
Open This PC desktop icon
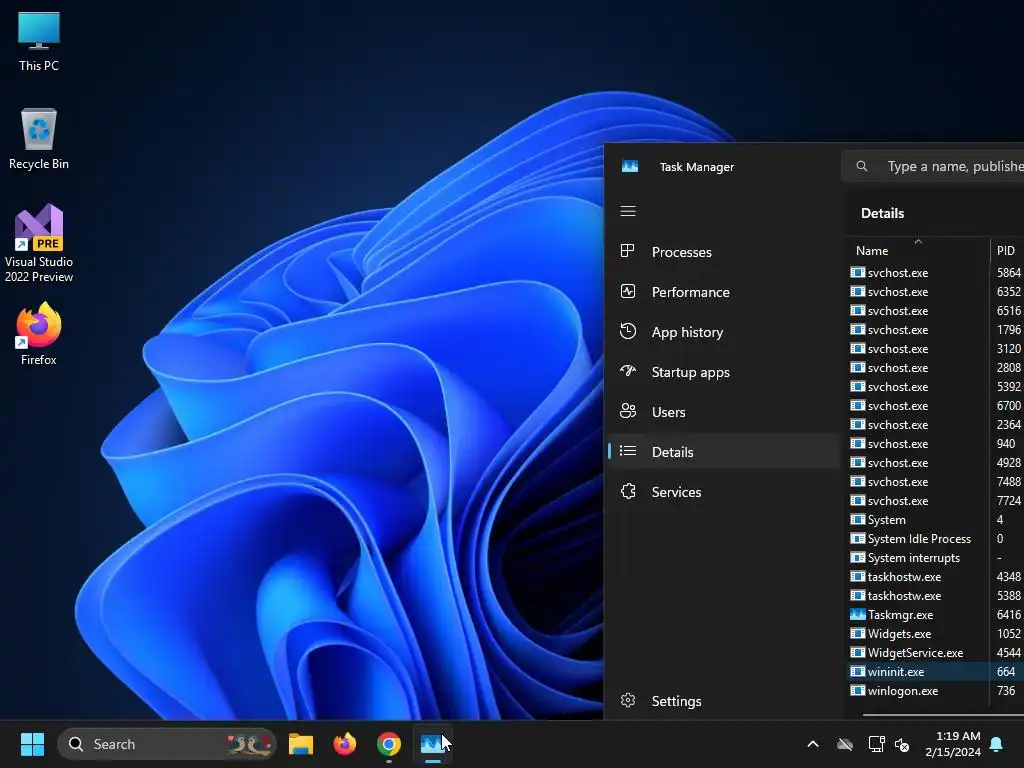(39, 42)
